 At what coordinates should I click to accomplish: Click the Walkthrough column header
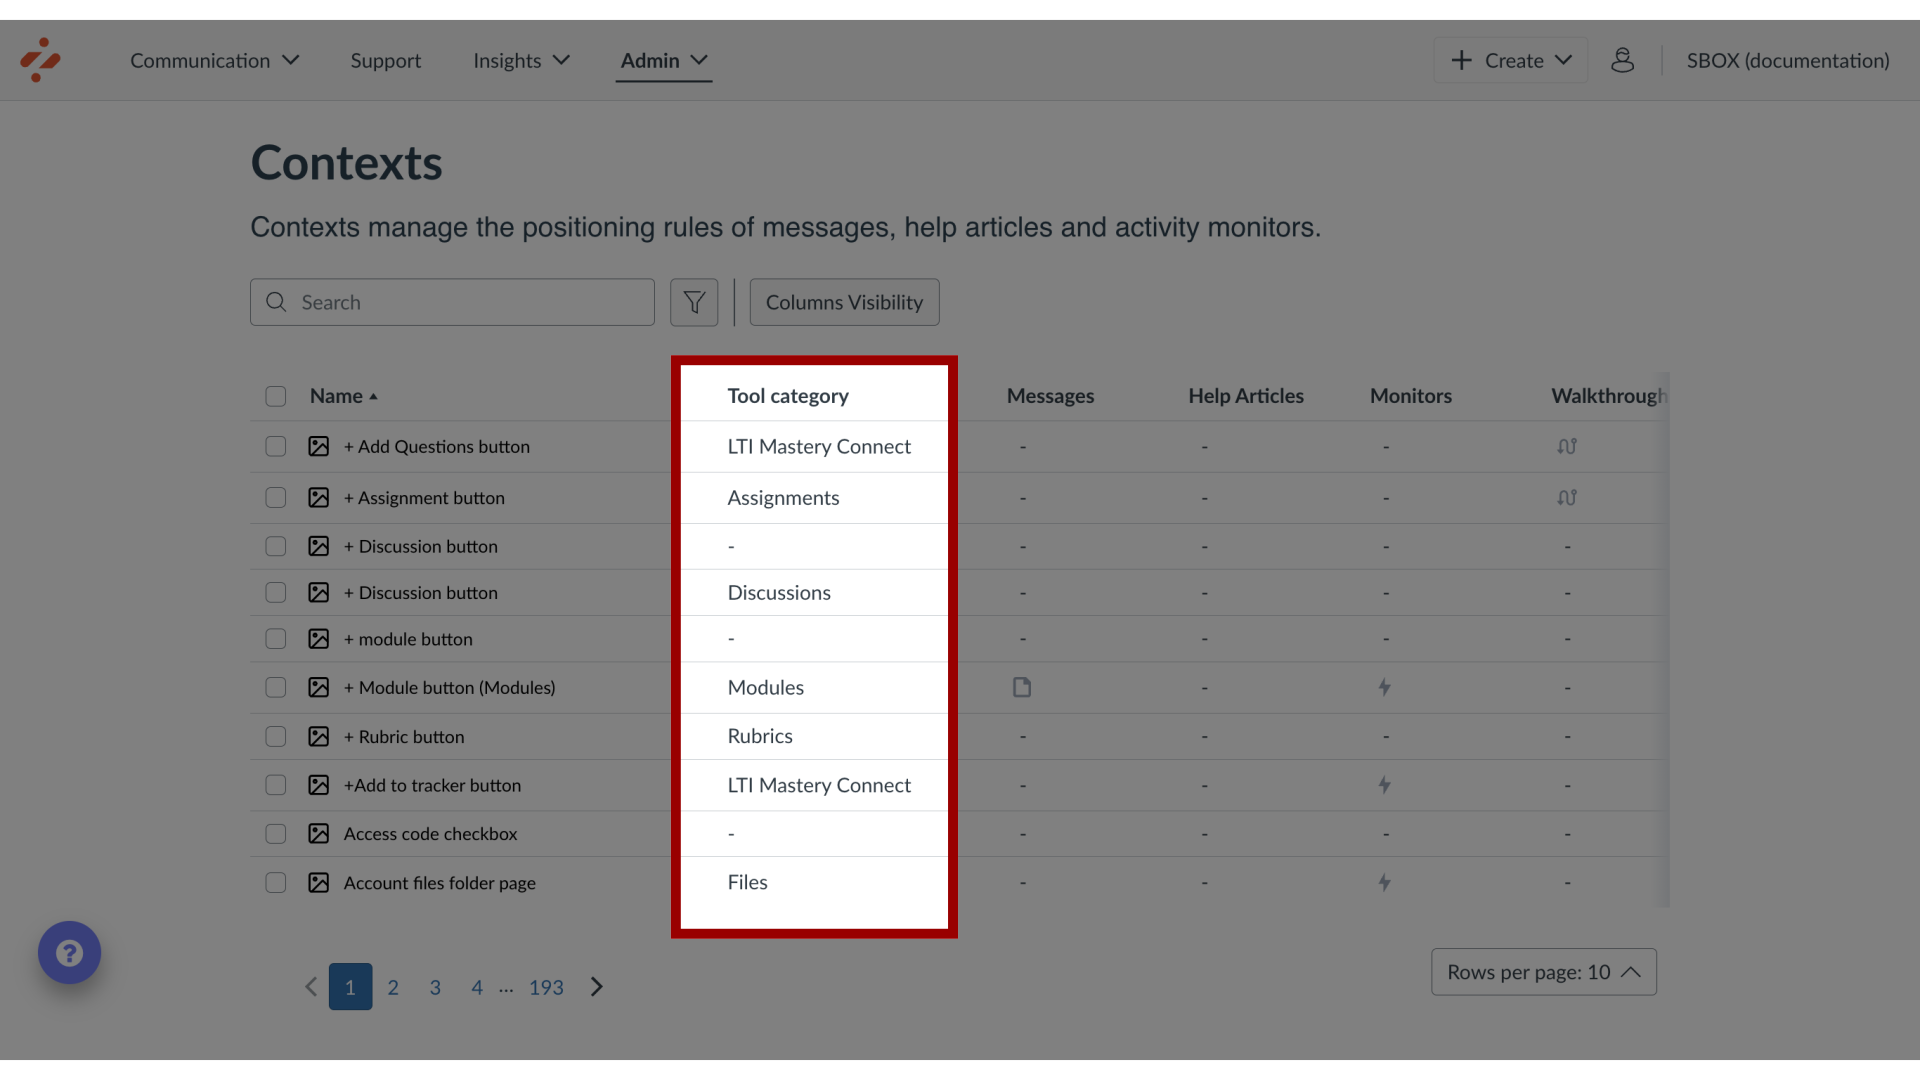tap(1608, 396)
